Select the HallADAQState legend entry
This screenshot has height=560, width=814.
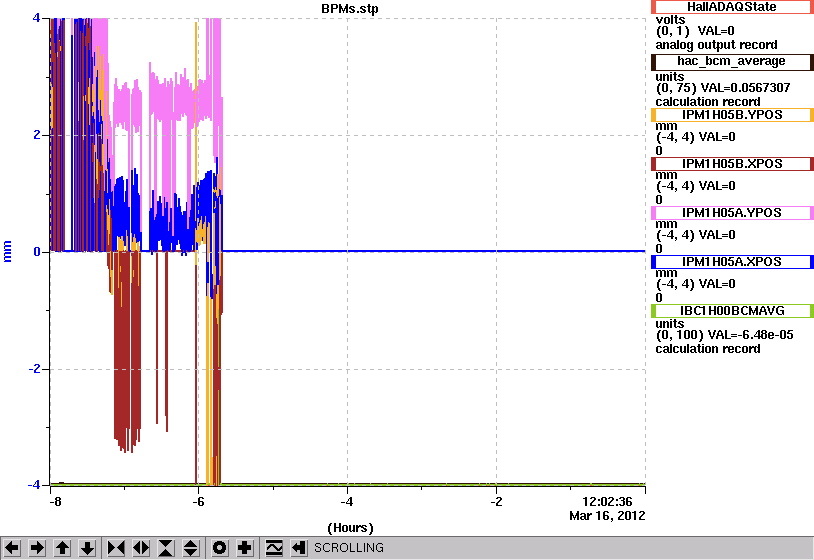coord(732,7)
